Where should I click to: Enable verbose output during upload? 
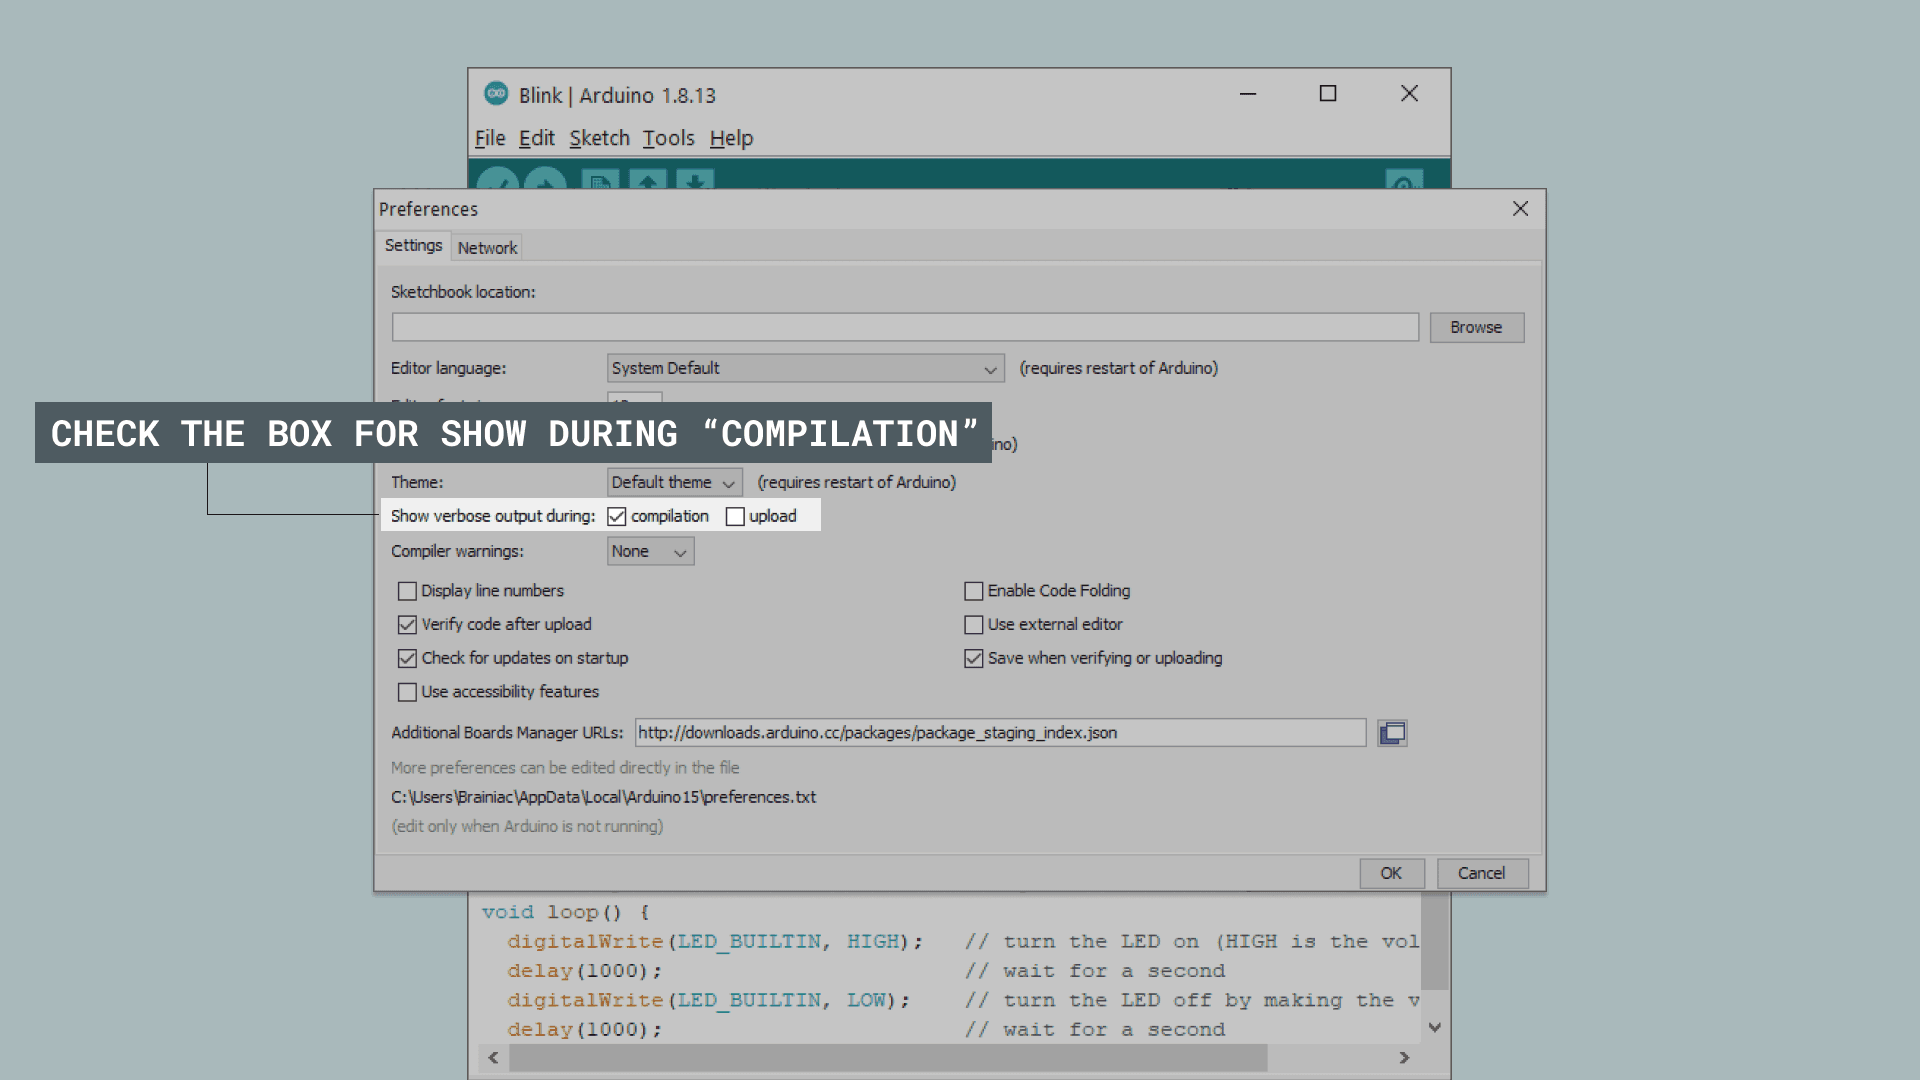(x=735, y=516)
